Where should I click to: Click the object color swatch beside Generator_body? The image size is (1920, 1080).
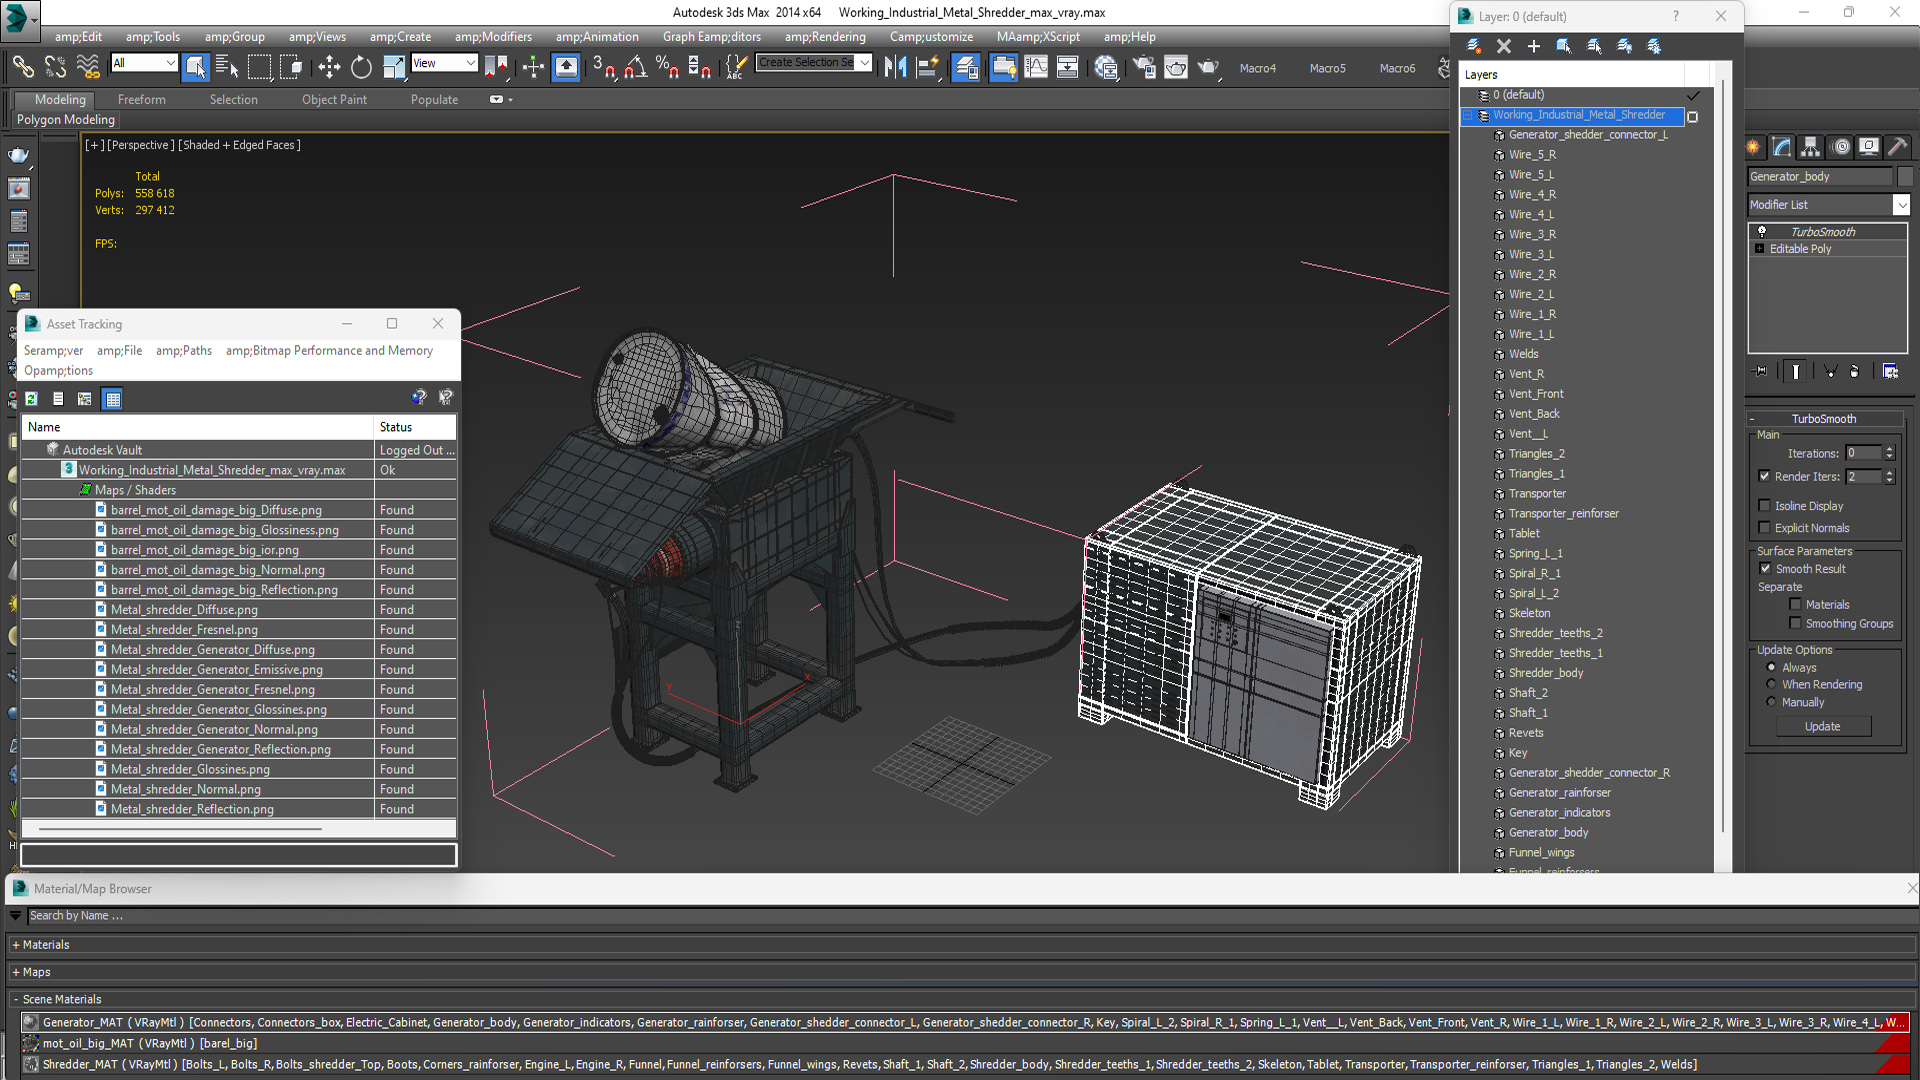[1904, 176]
